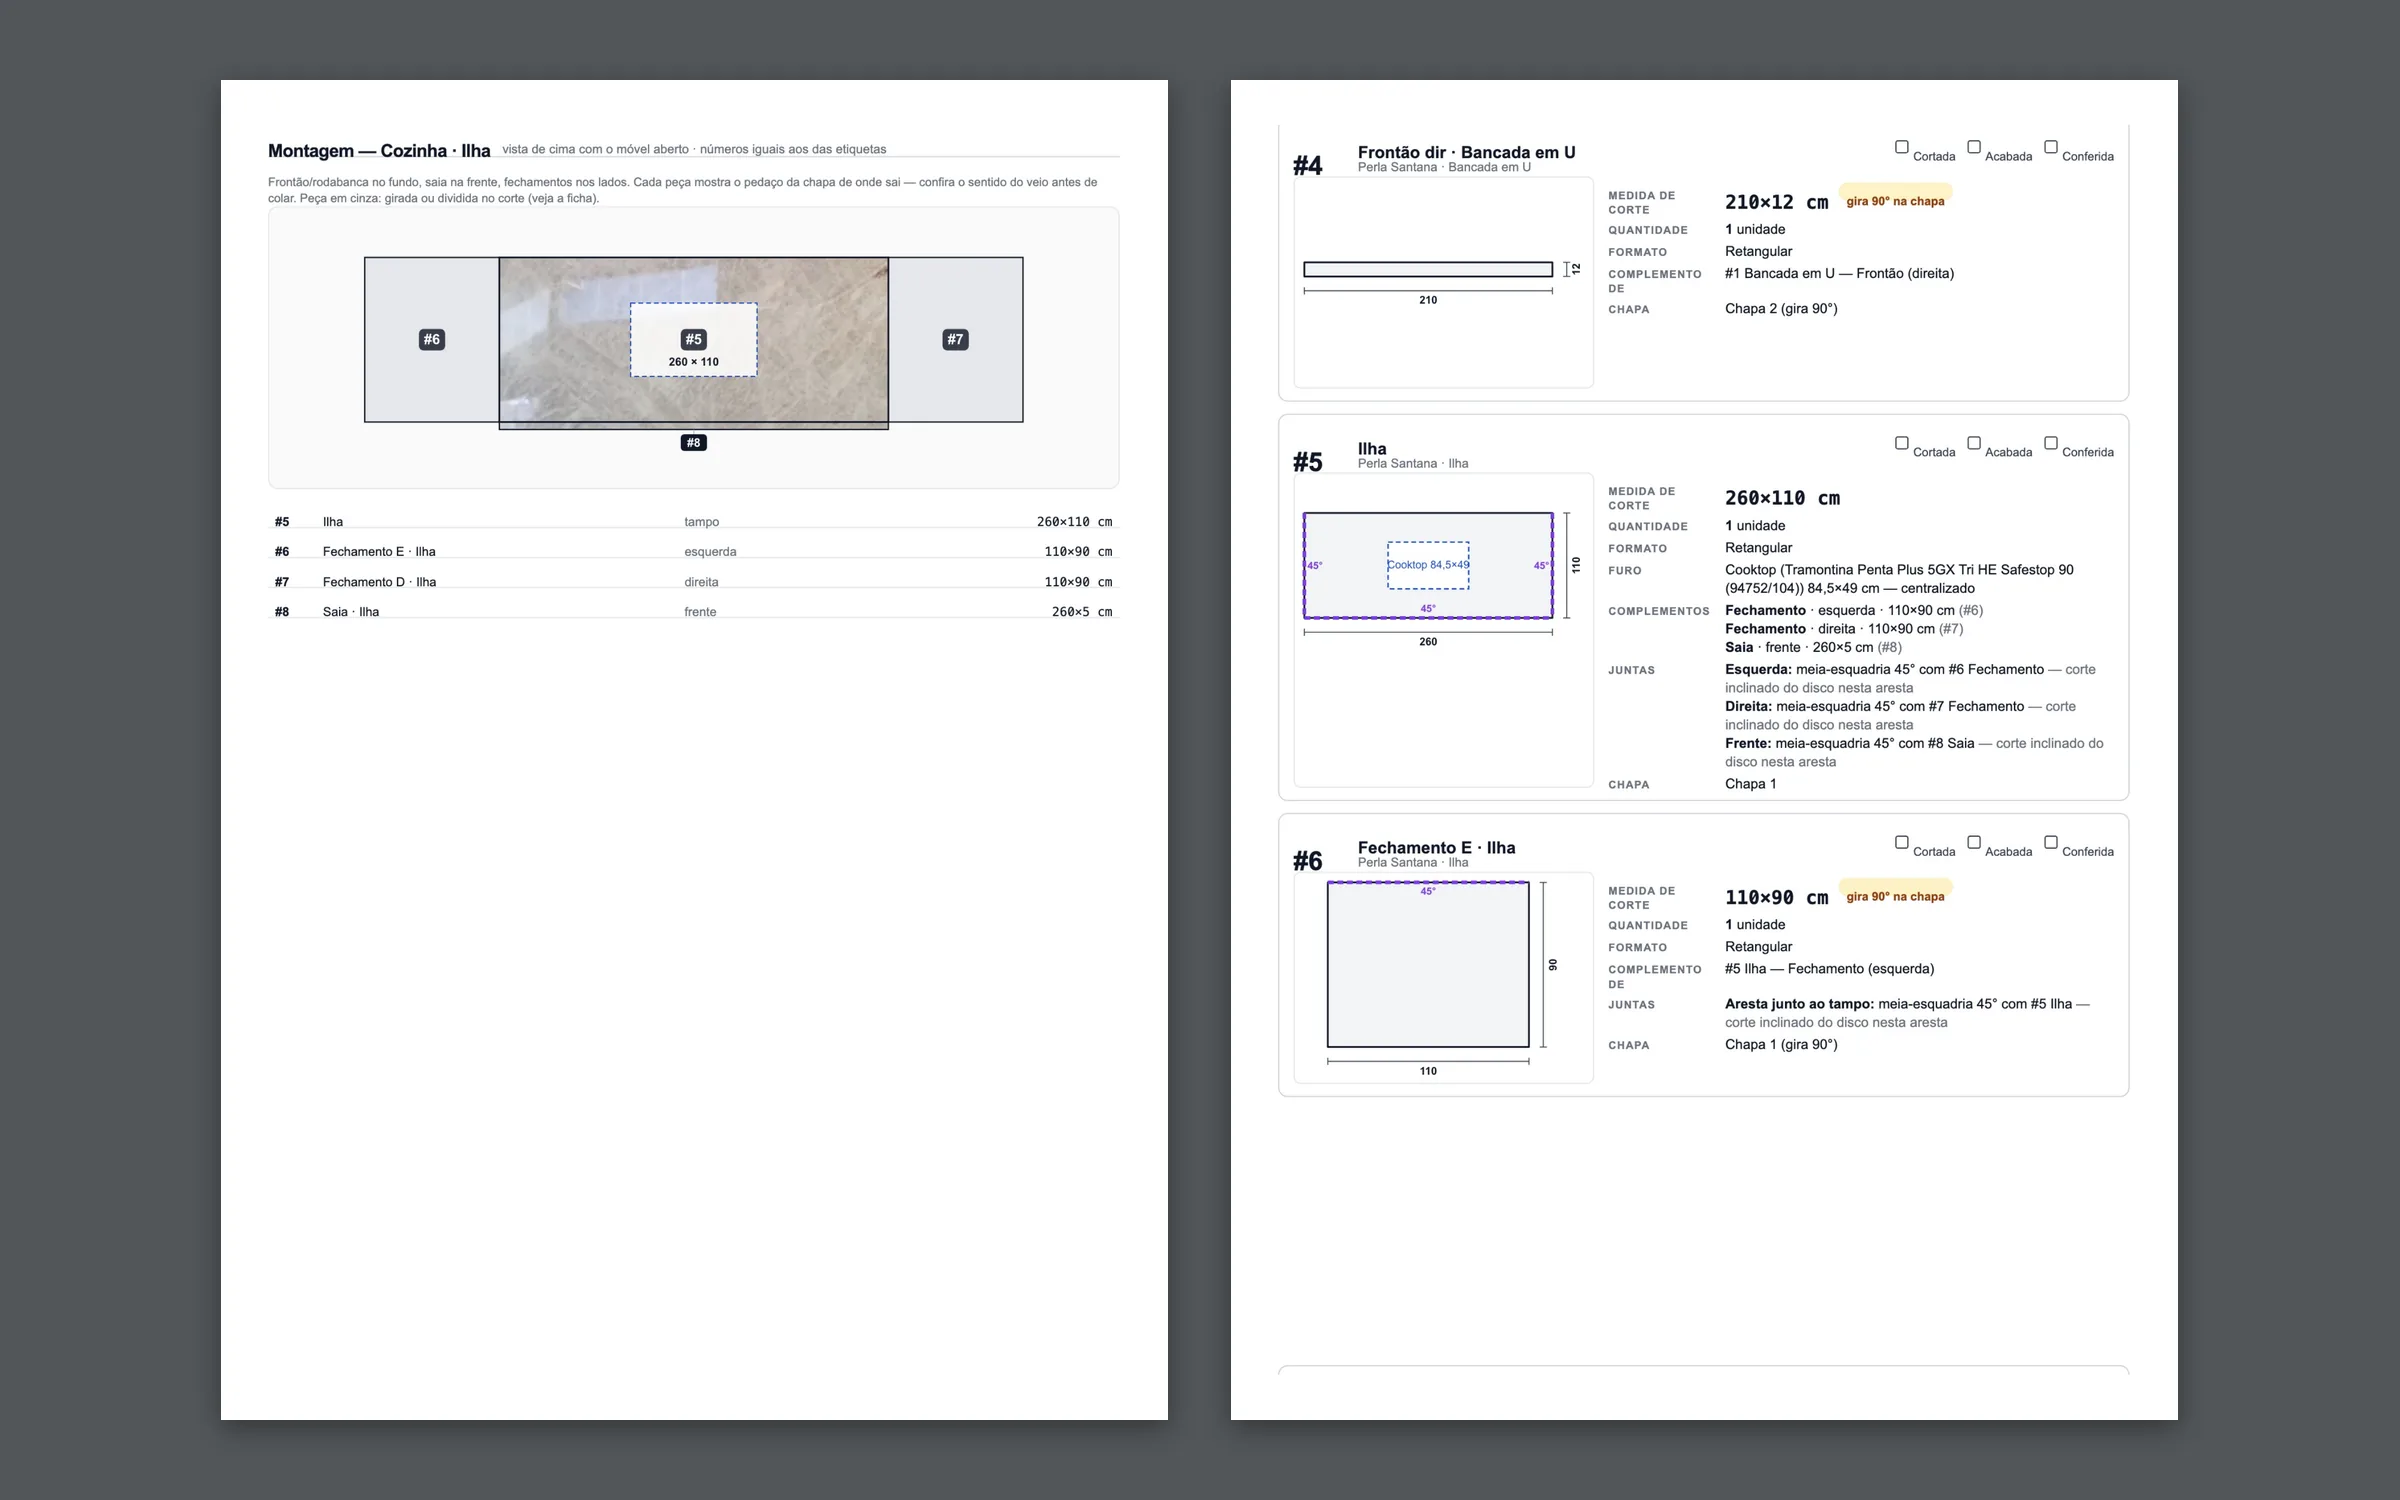Click the 'Aresta junto ao tampo:' joint note

pos(1907,1013)
